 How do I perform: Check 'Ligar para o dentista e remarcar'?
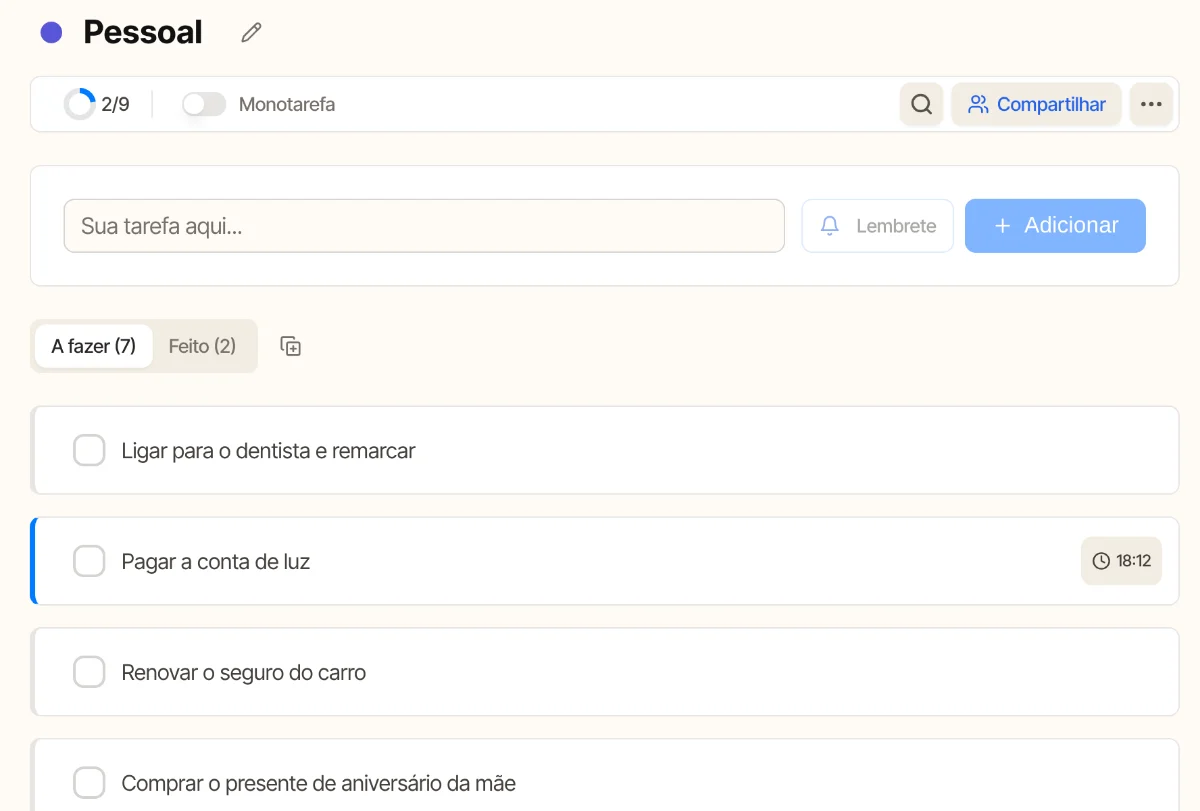click(89, 450)
